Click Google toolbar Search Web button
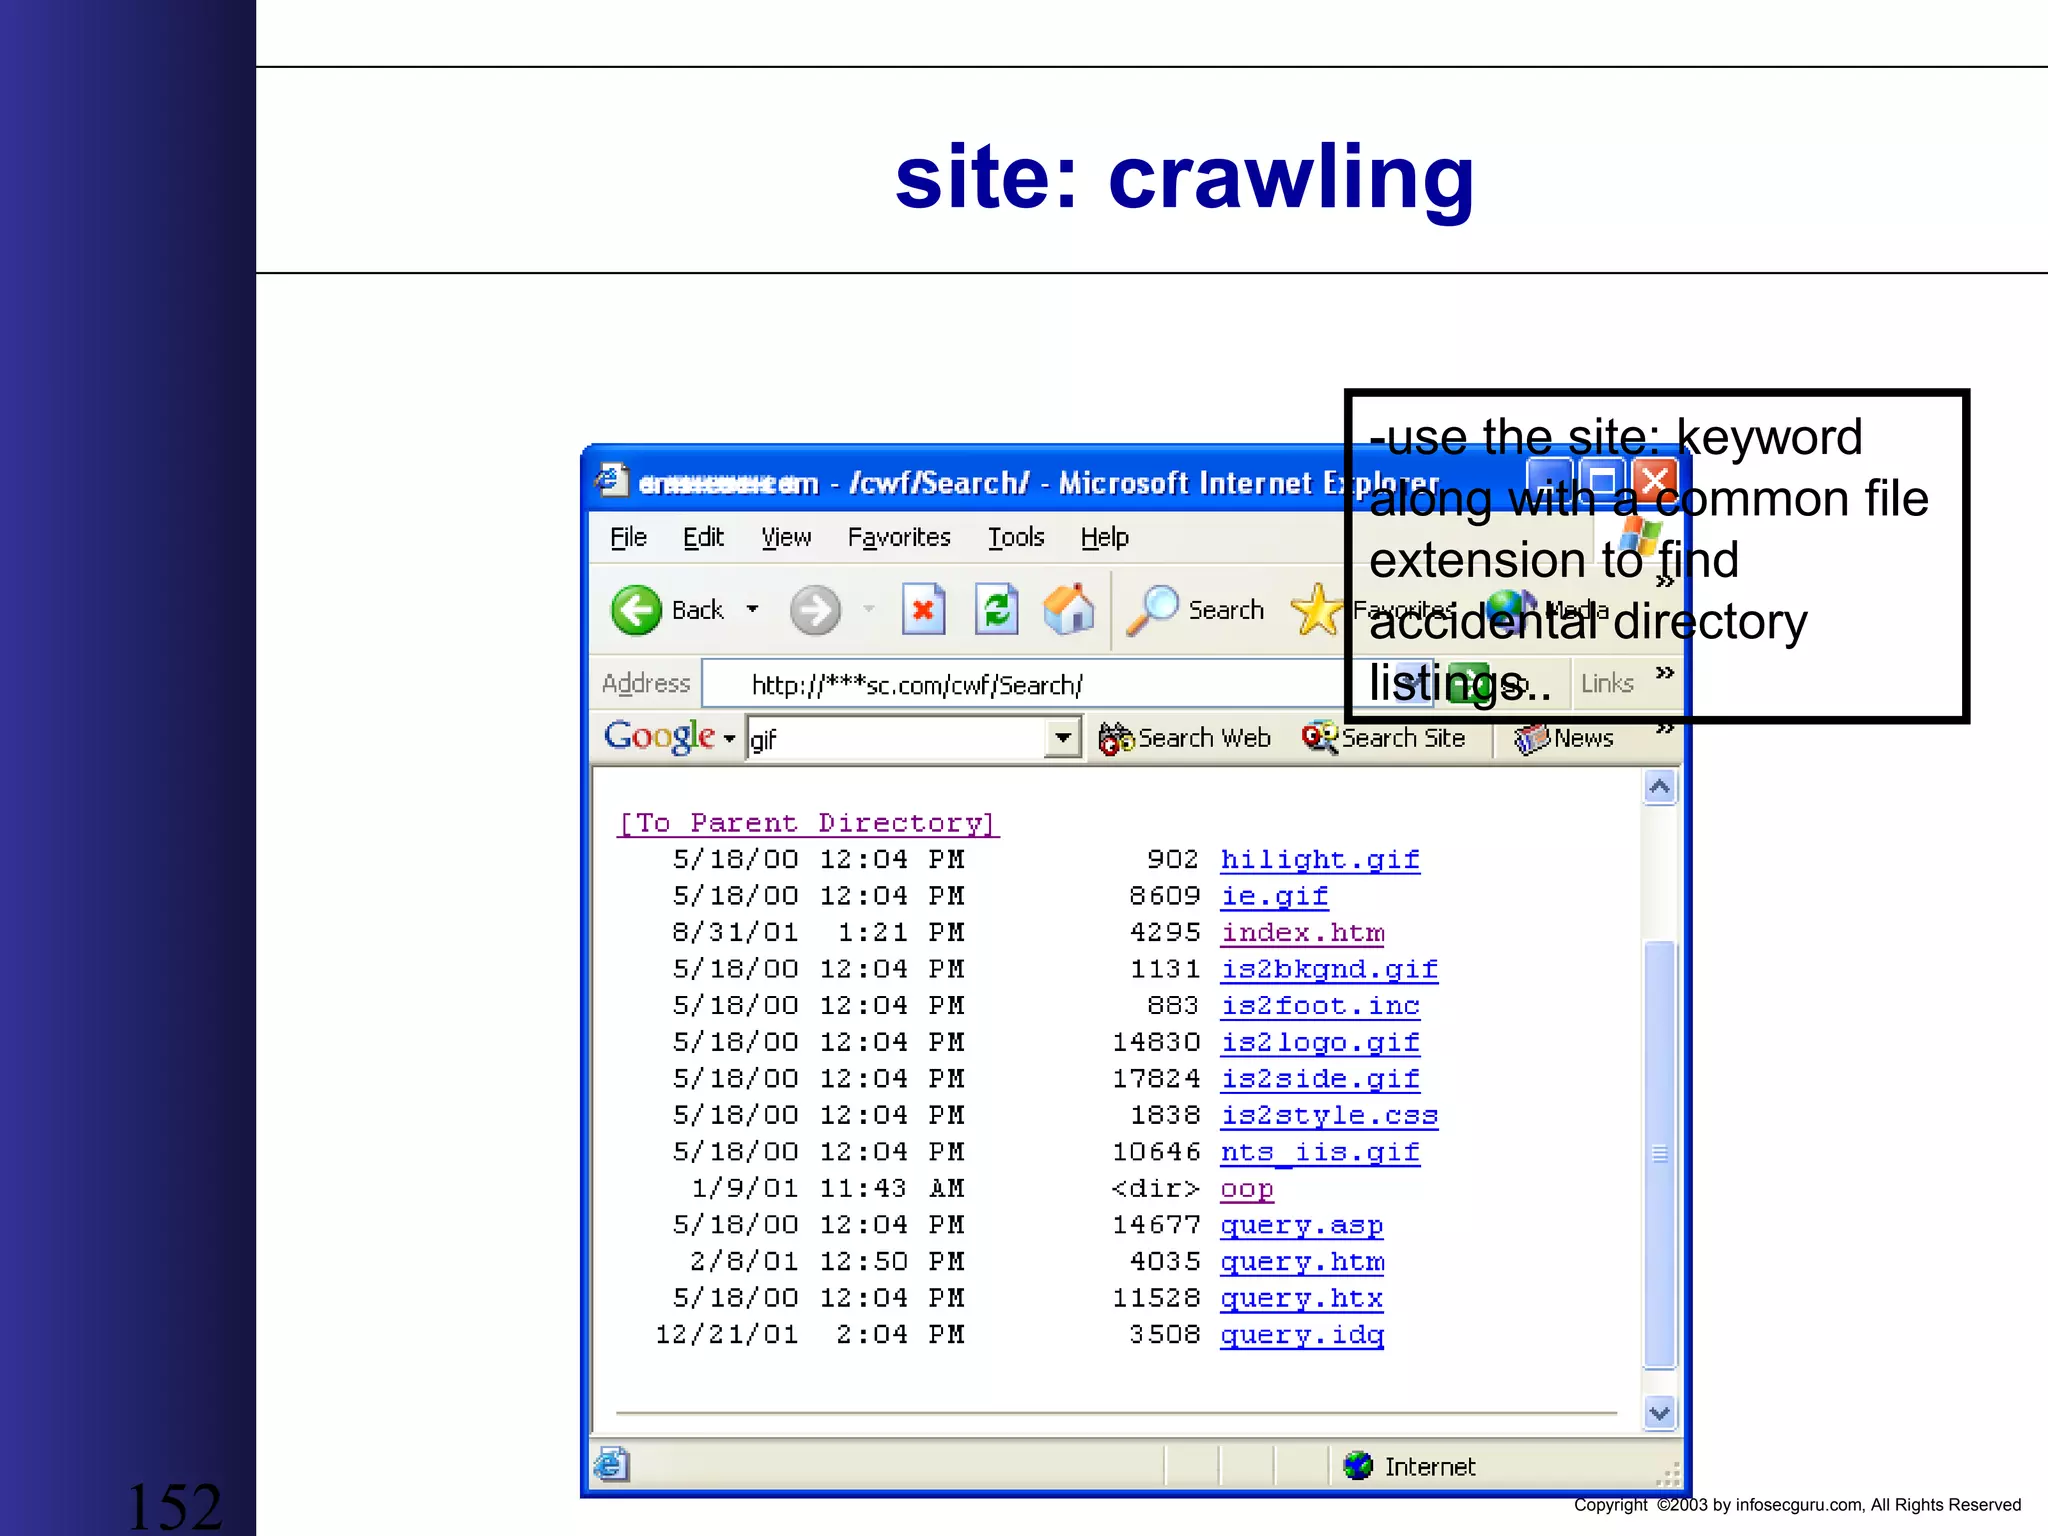This screenshot has width=2048, height=1536. [x=1184, y=738]
